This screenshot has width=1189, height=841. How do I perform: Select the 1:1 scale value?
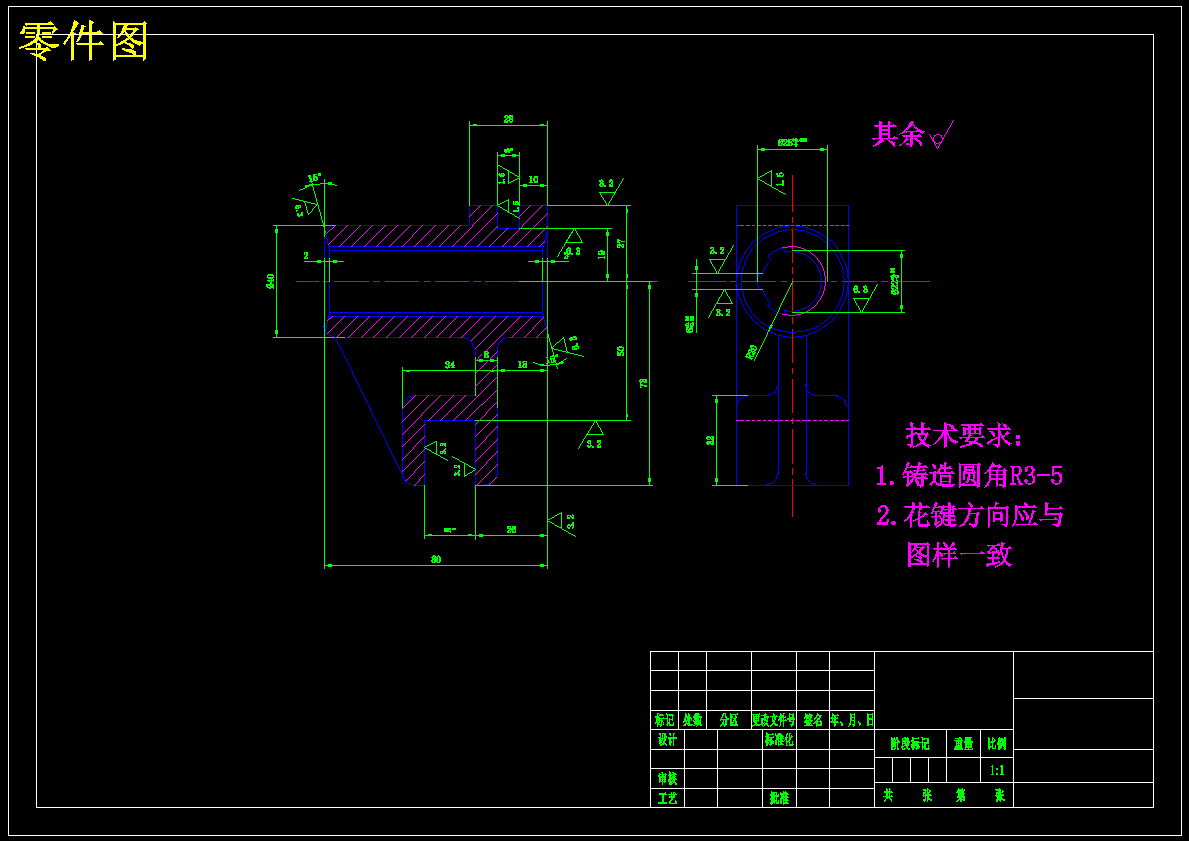pos(997,770)
